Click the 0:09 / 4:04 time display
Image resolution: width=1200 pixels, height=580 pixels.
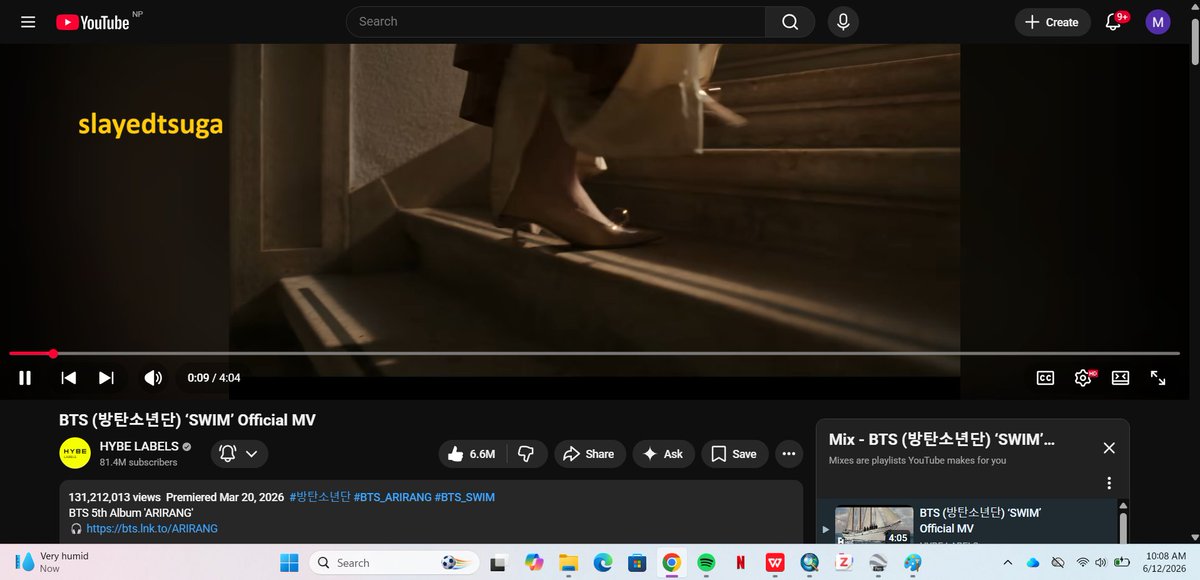click(214, 378)
